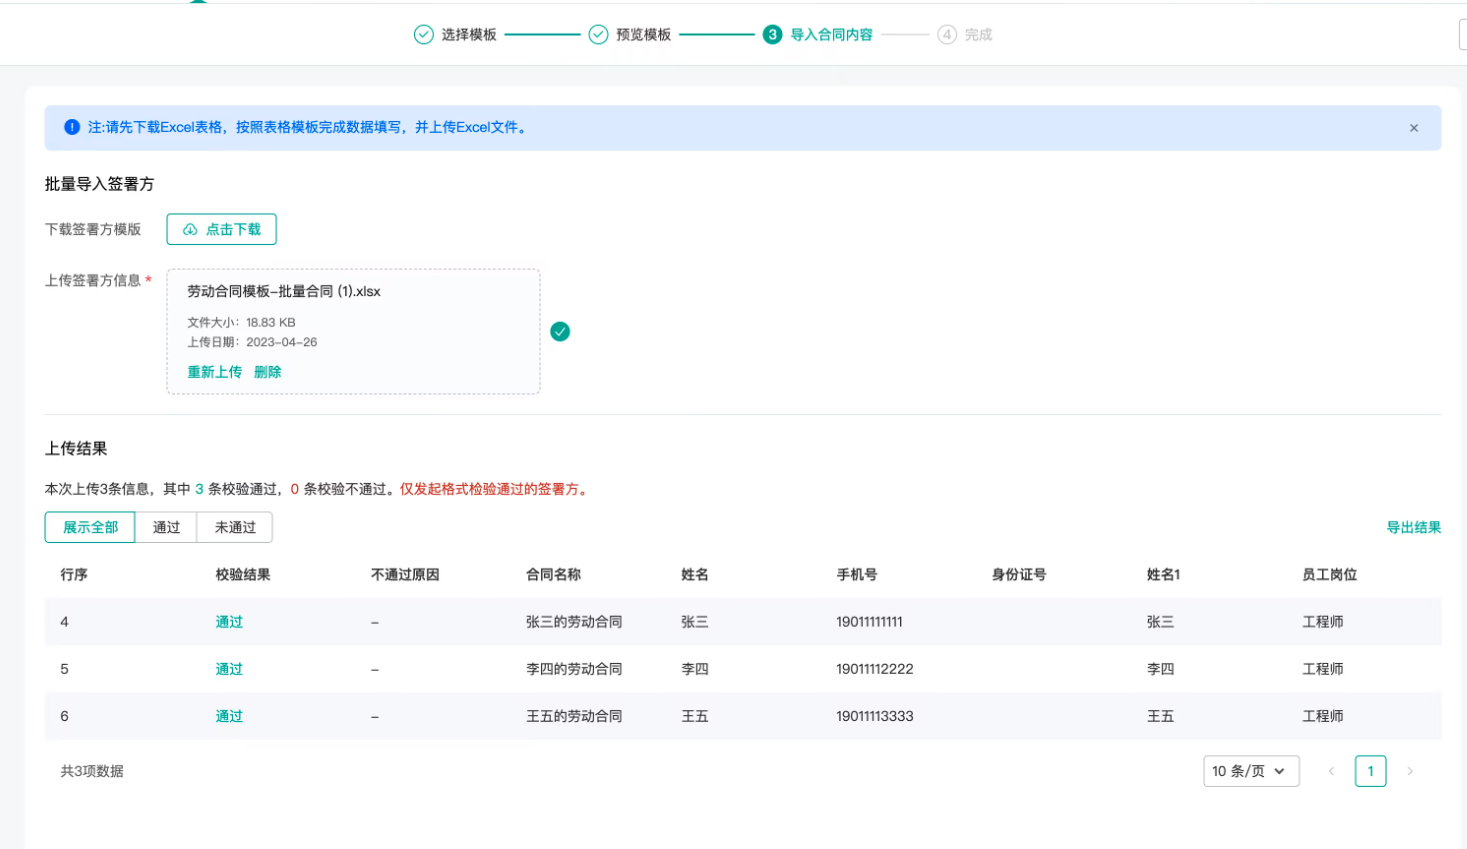Click step 4 完成 circle icon
The image size is (1467, 849).
click(946, 35)
